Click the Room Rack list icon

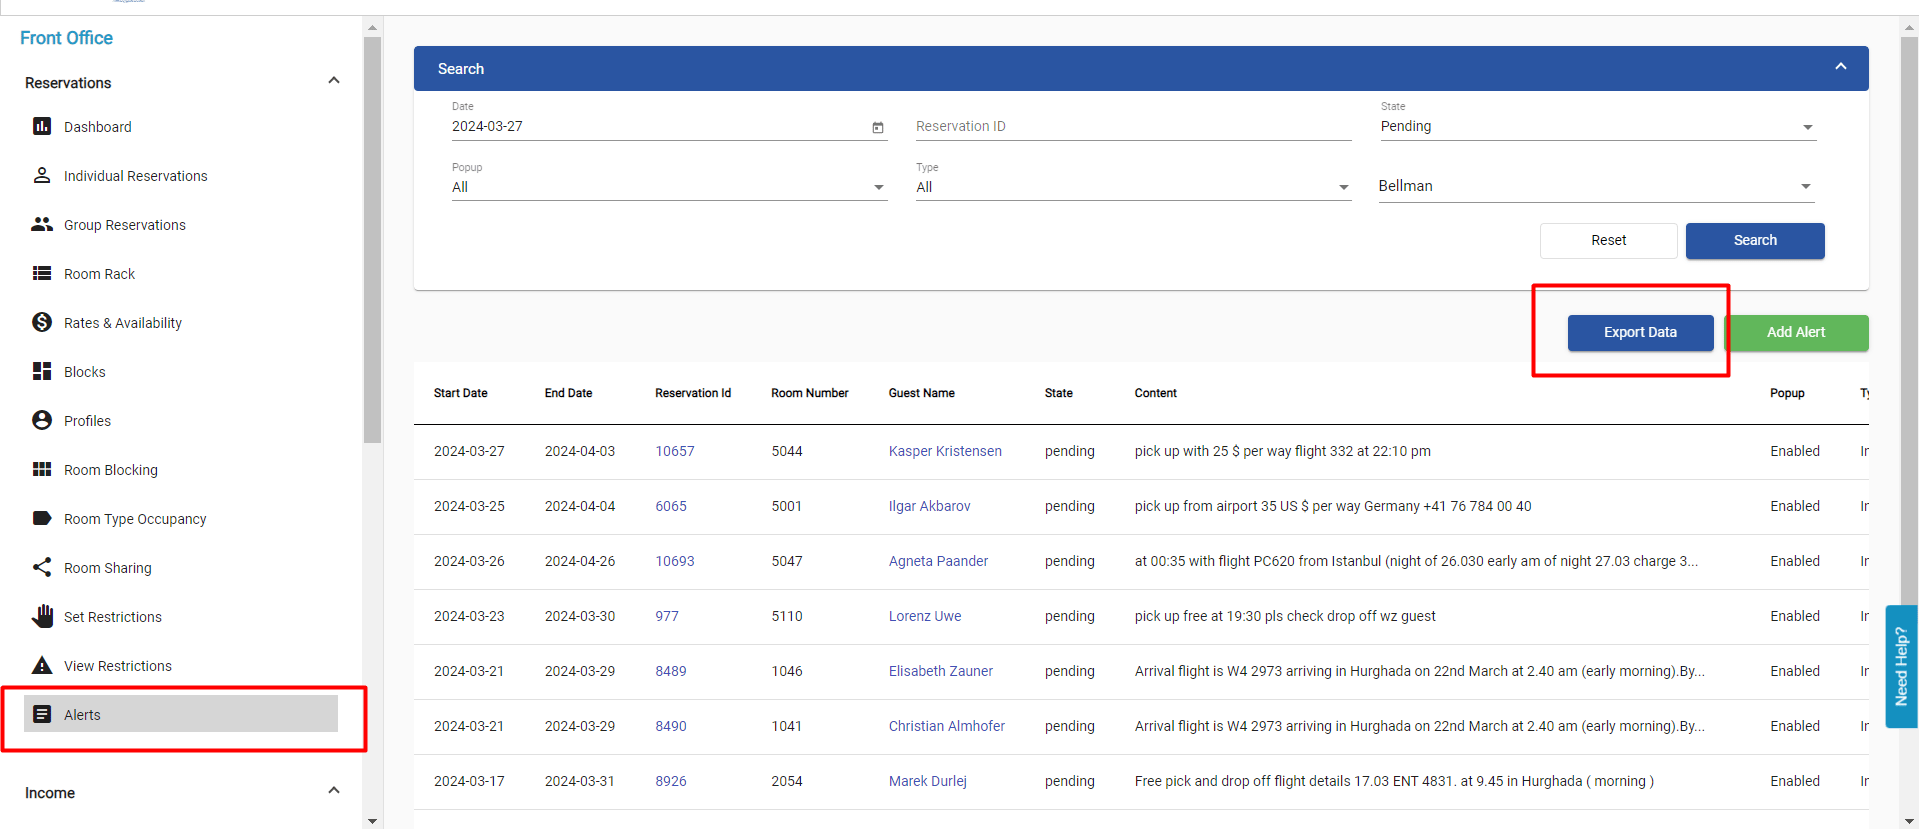[x=42, y=273]
